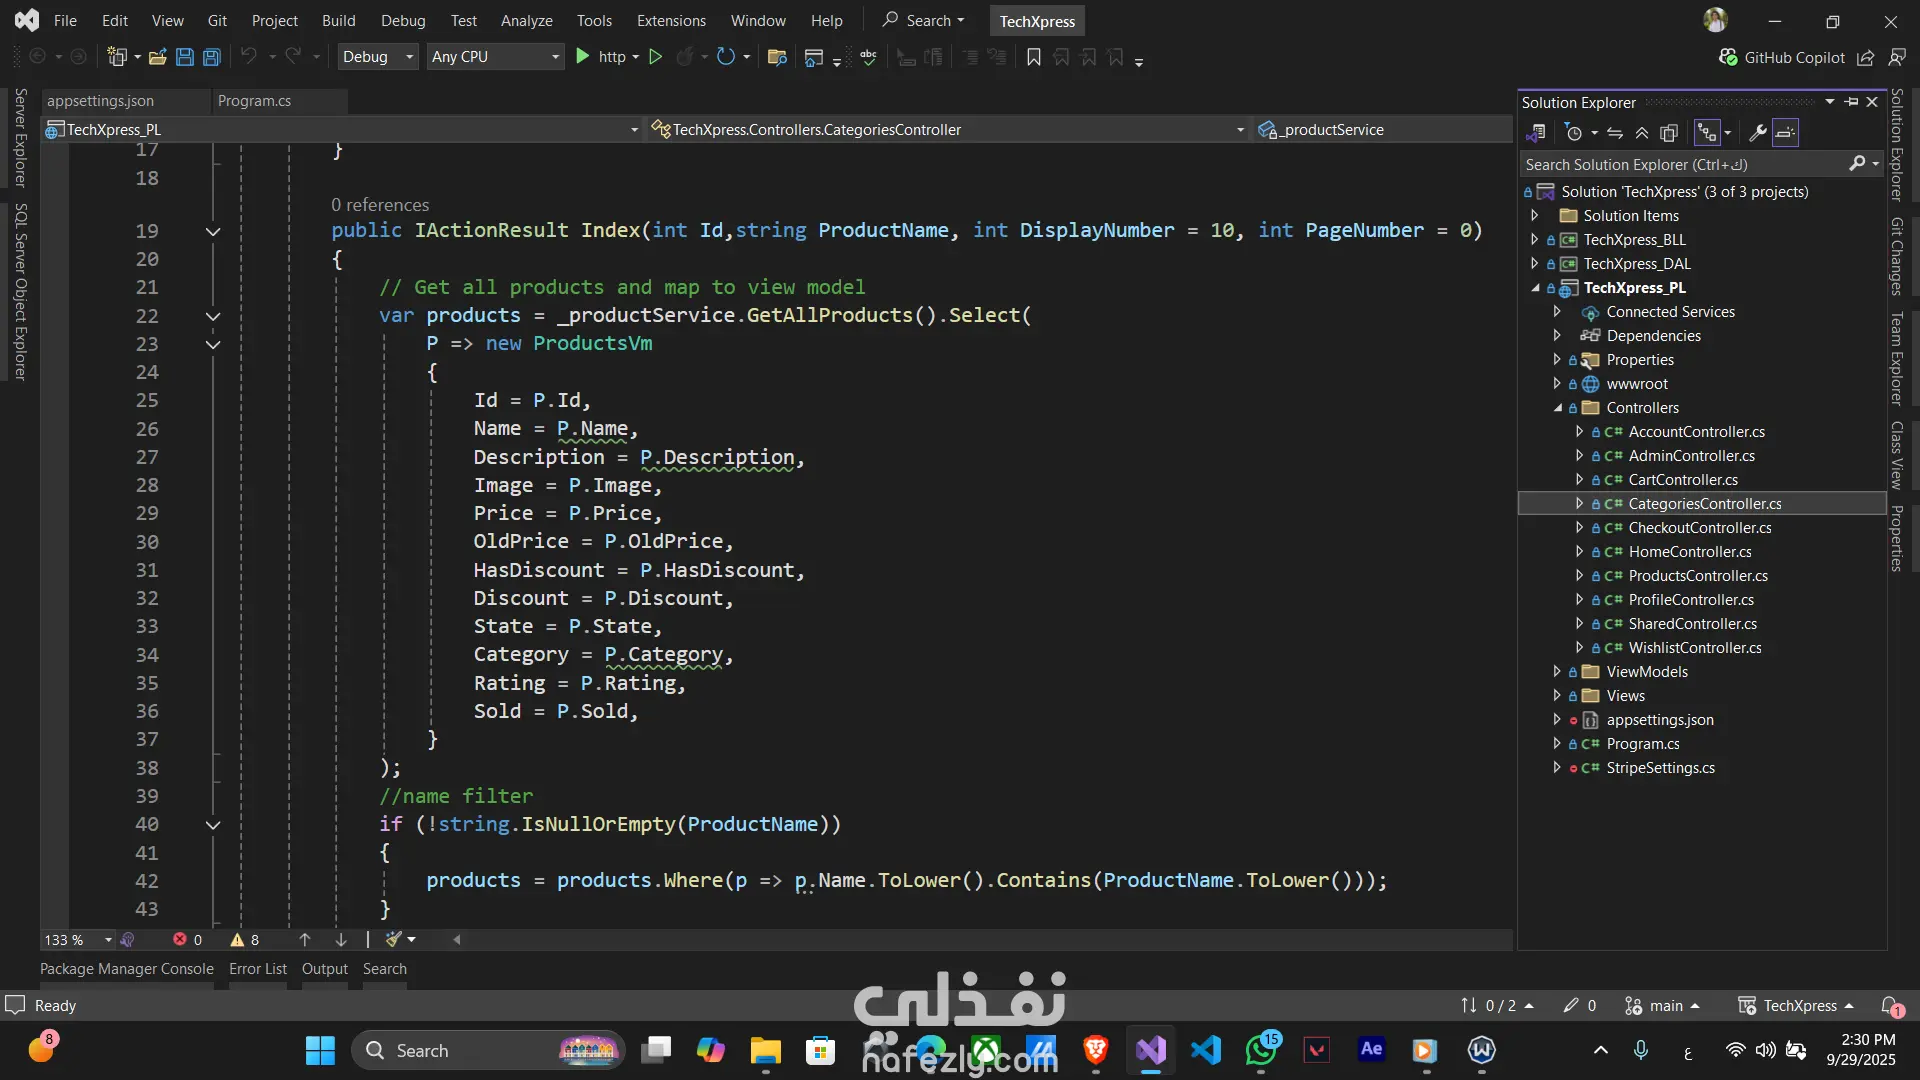1920x1080 pixels.
Task: Click the Save All toolbar icon
Action: pyautogui.click(x=211, y=57)
